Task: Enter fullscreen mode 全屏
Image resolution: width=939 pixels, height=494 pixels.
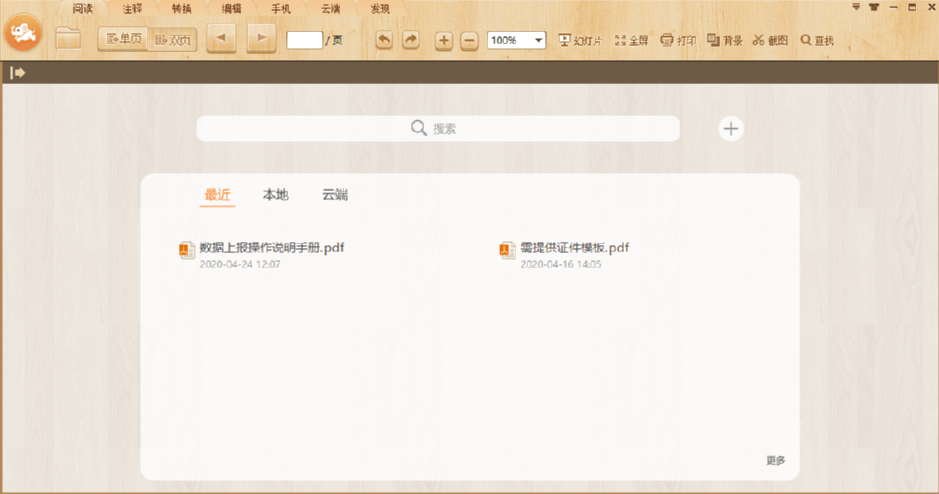Action: [631, 40]
